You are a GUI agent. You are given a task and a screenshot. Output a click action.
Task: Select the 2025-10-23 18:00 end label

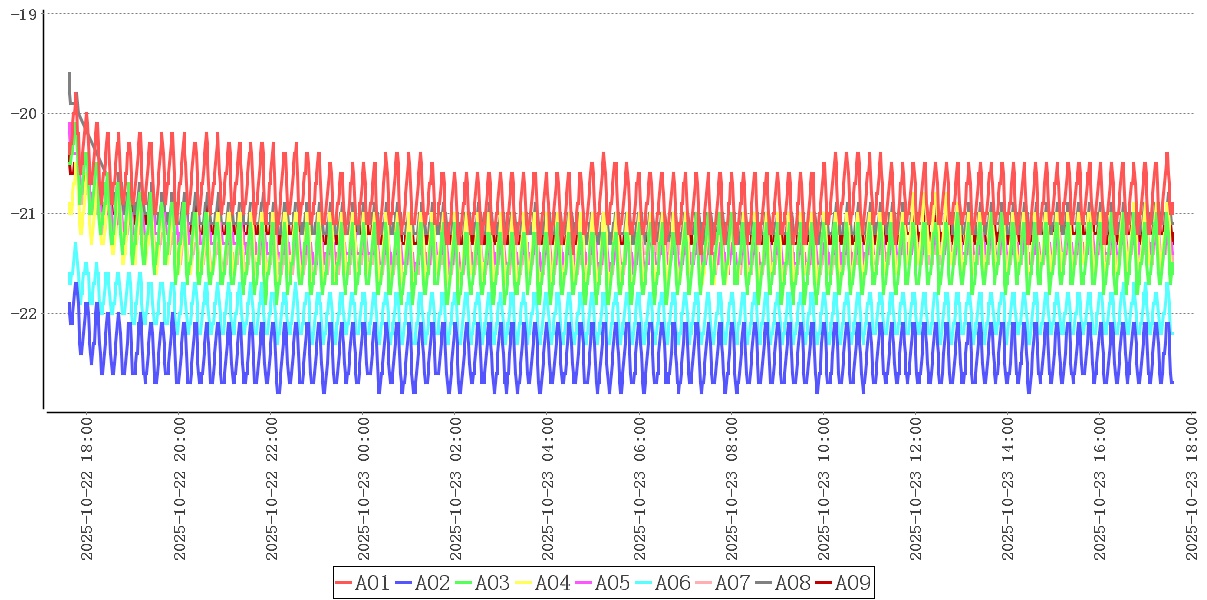[1194, 490]
